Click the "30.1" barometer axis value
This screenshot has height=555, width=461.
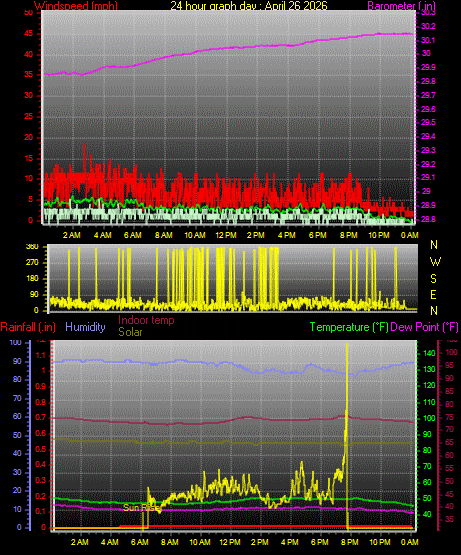point(428,40)
